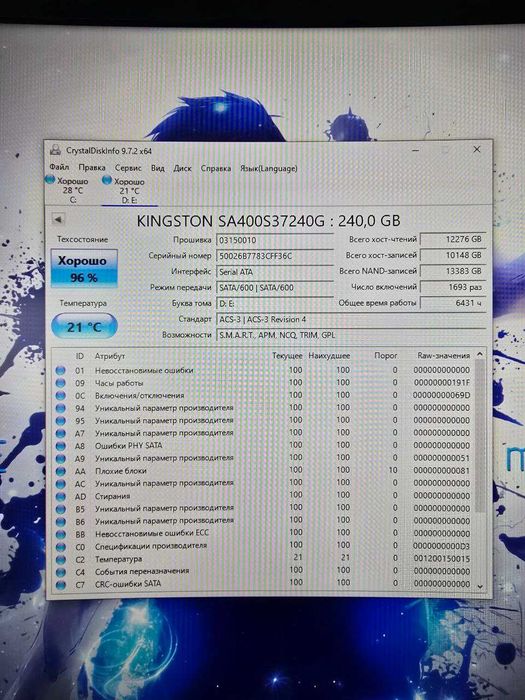Screen dimensions: 525x700
Task: Click the Текущее column header
Action: (287, 356)
